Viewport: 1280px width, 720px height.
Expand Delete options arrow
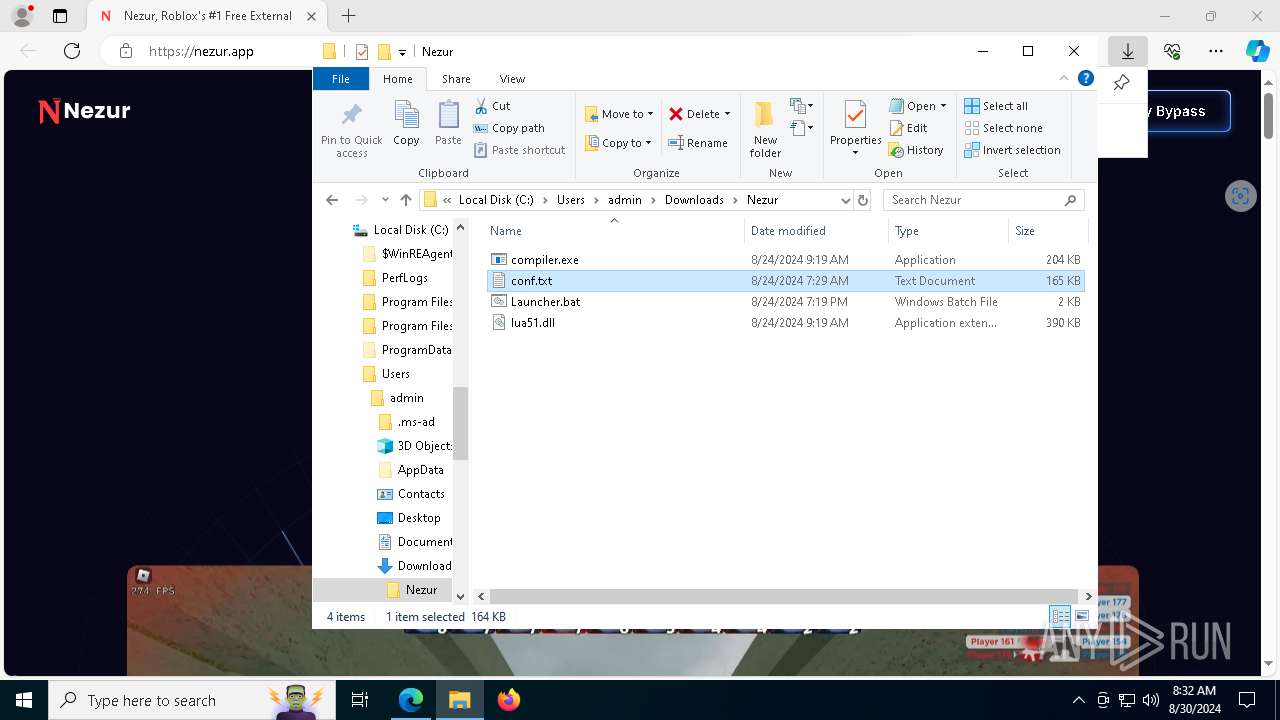click(x=727, y=114)
